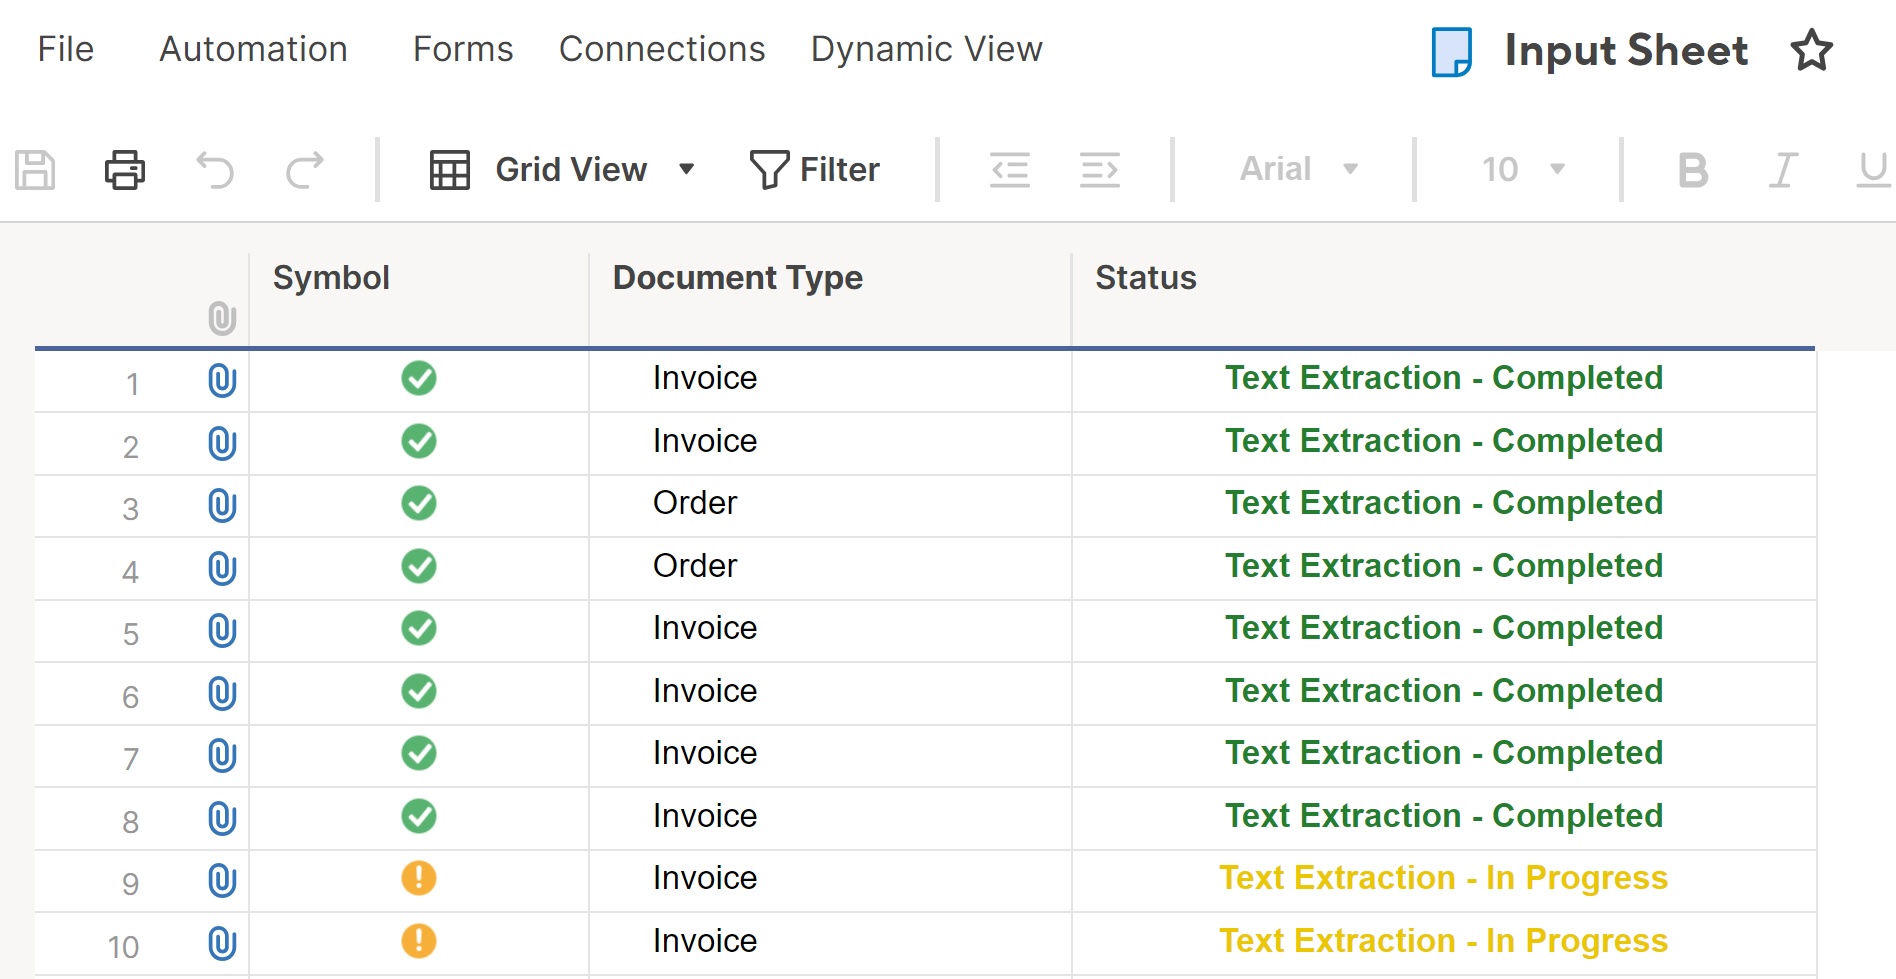
Task: Open the attachment paperclip on row 9
Action: pos(222,881)
